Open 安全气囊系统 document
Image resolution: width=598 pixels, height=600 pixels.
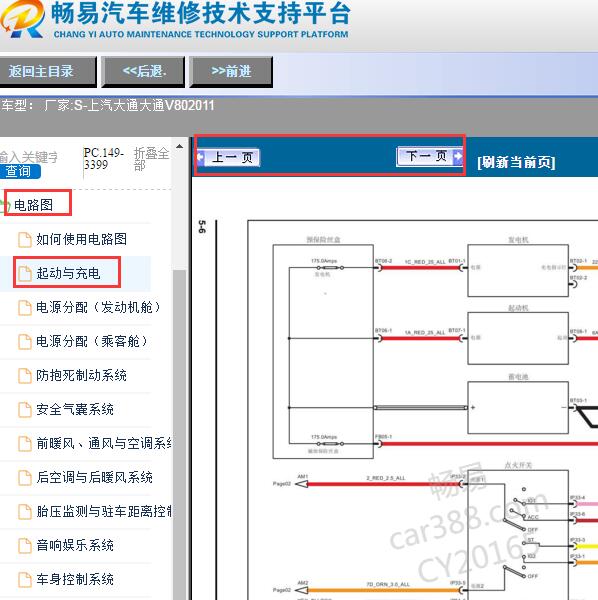75,409
